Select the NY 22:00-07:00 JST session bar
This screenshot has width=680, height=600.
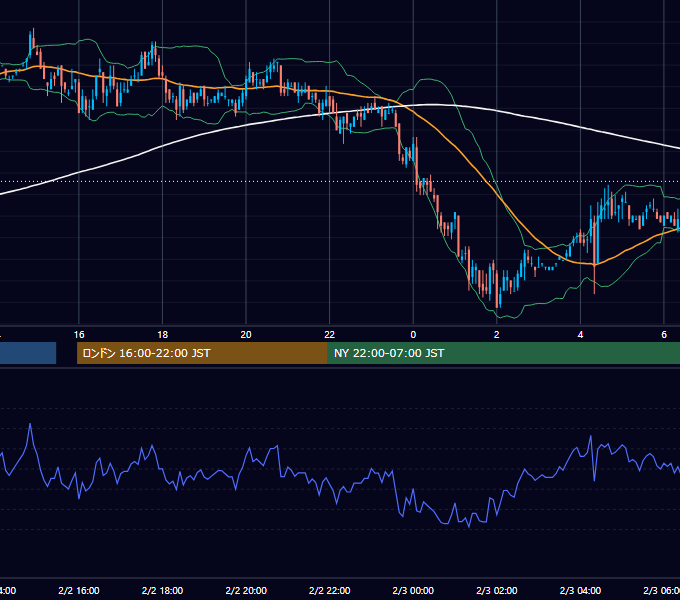coord(503,353)
